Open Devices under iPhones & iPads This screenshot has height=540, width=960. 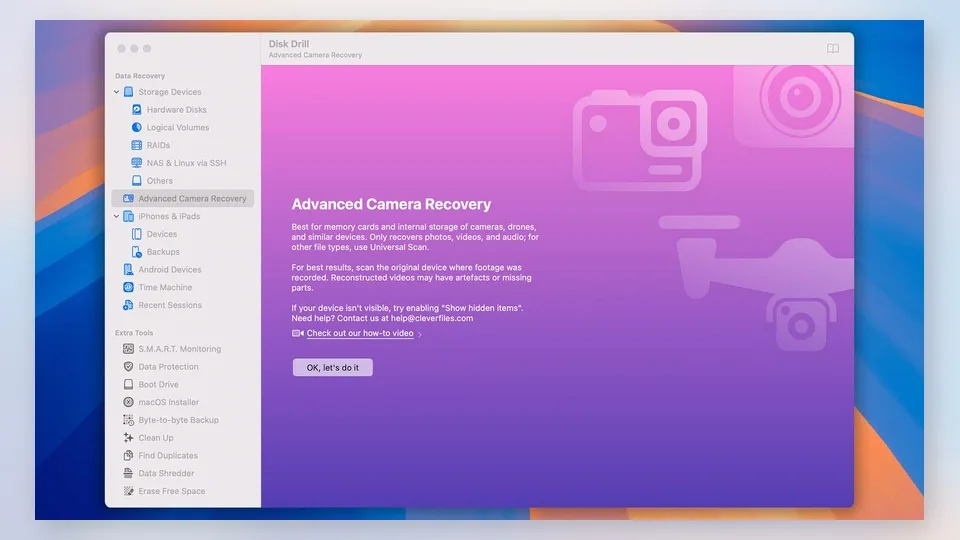[162, 234]
